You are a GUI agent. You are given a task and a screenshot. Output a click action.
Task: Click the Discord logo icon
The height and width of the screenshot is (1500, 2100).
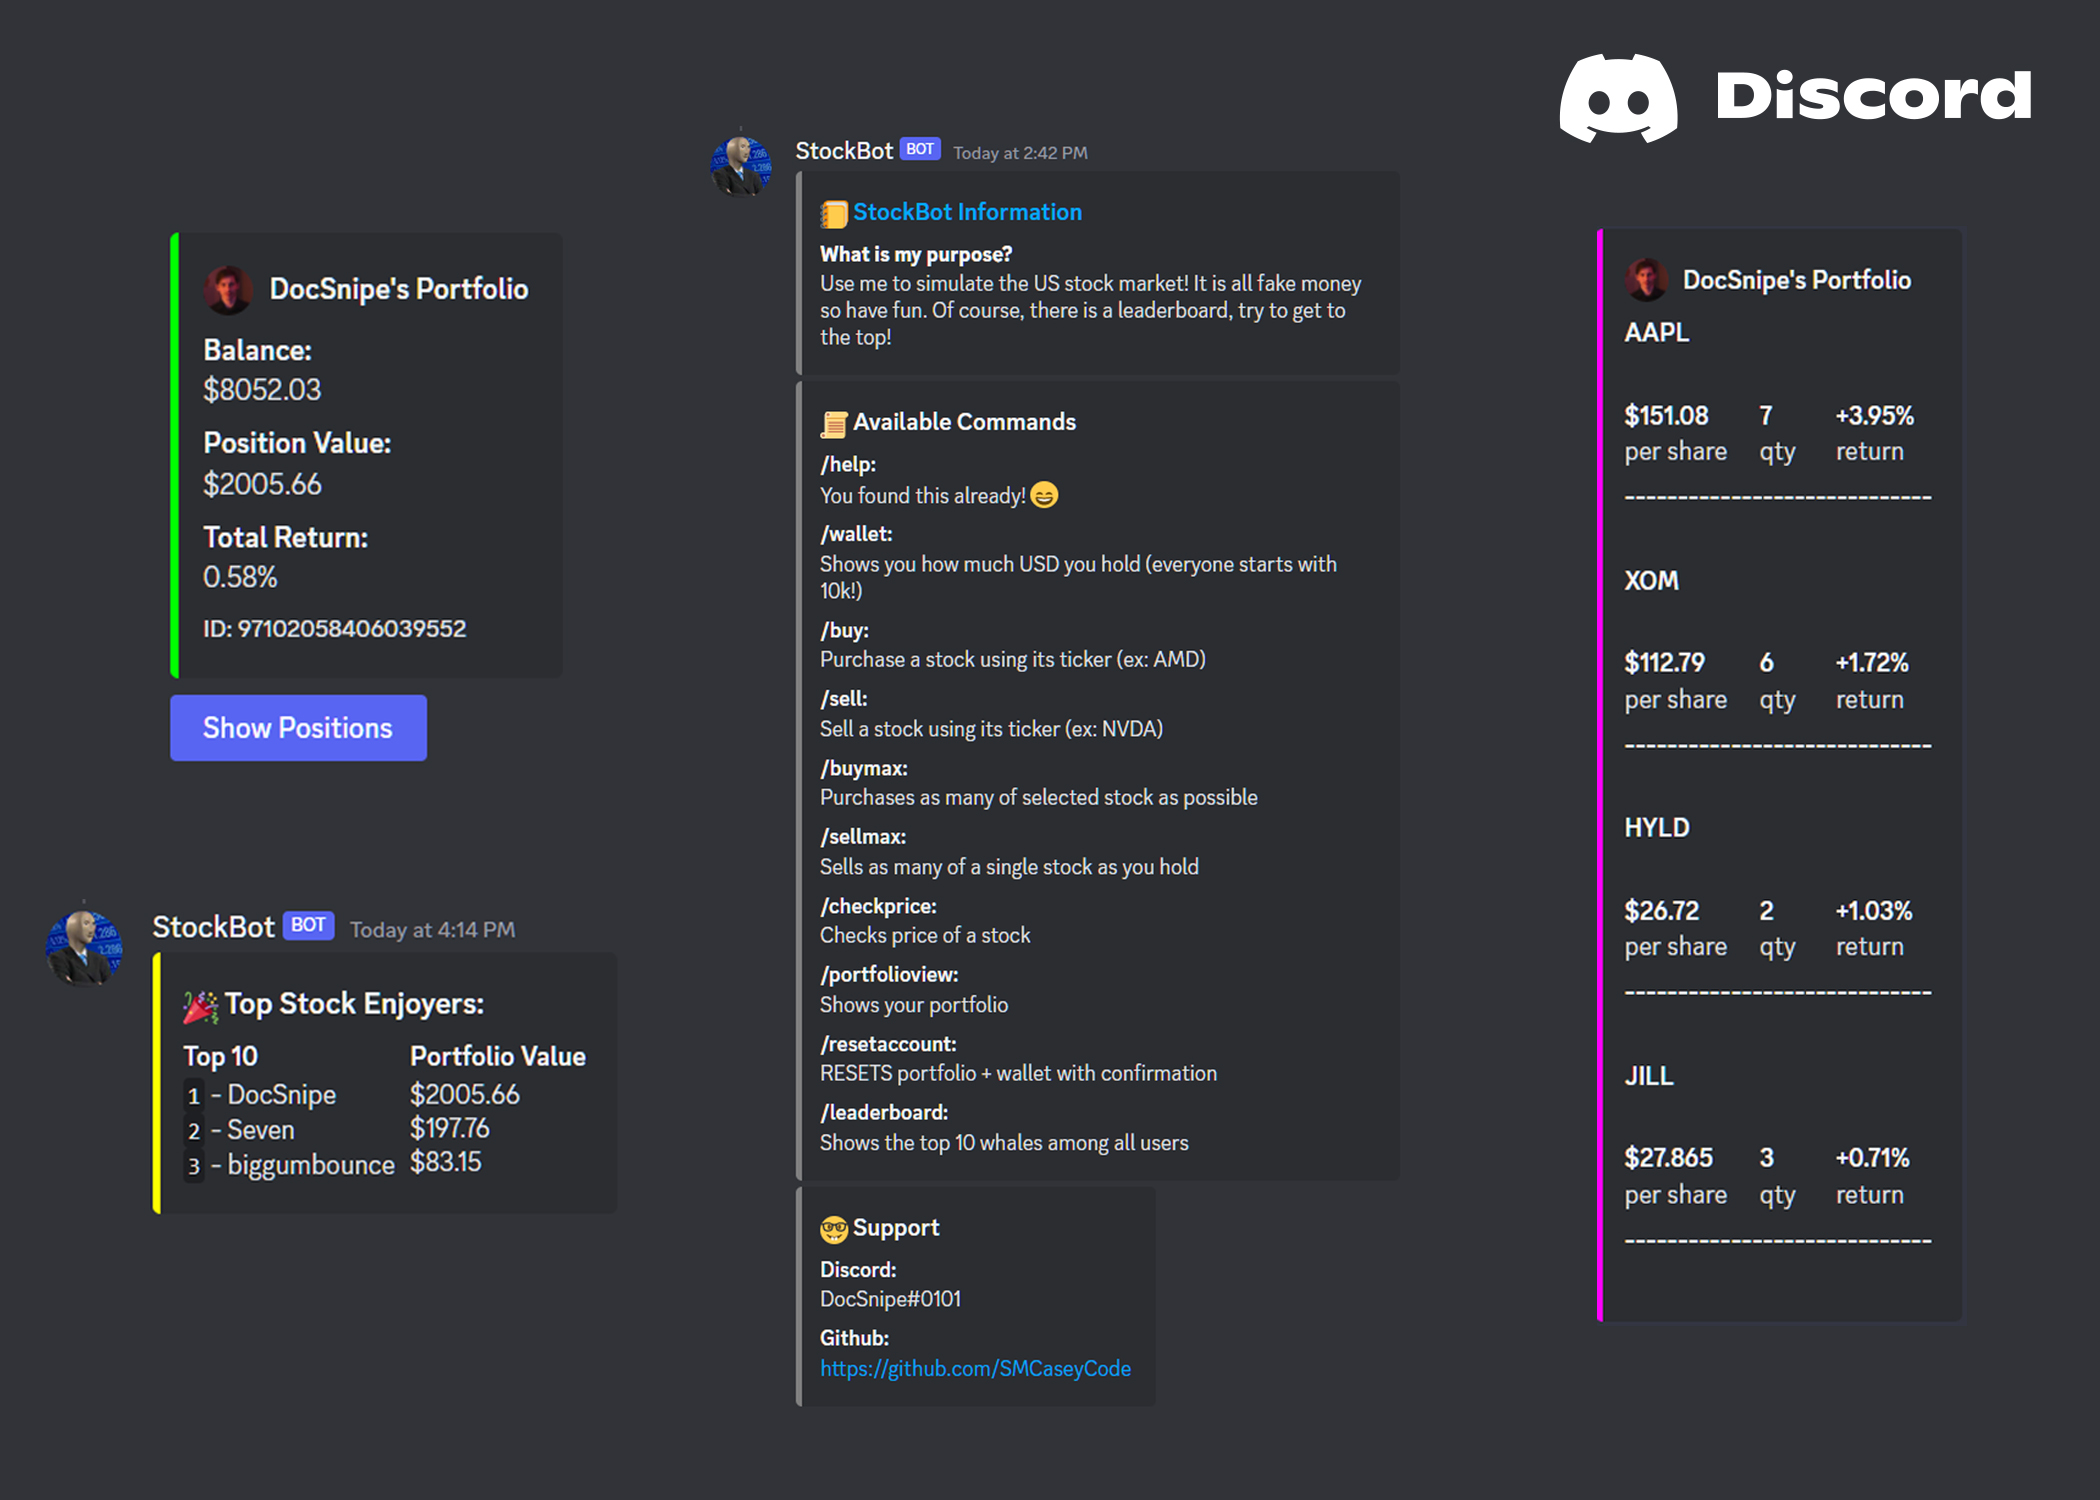[x=1618, y=98]
